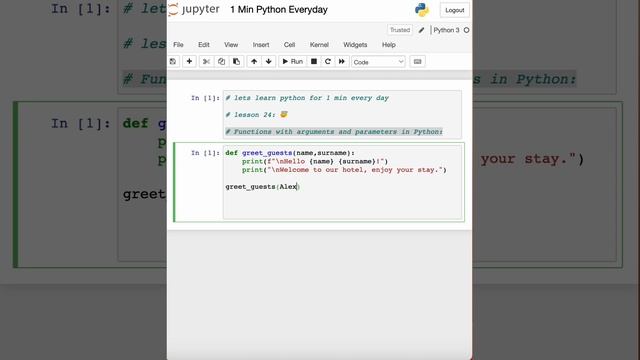
Task: Open the cell type Code dropdown
Action: [378, 62]
